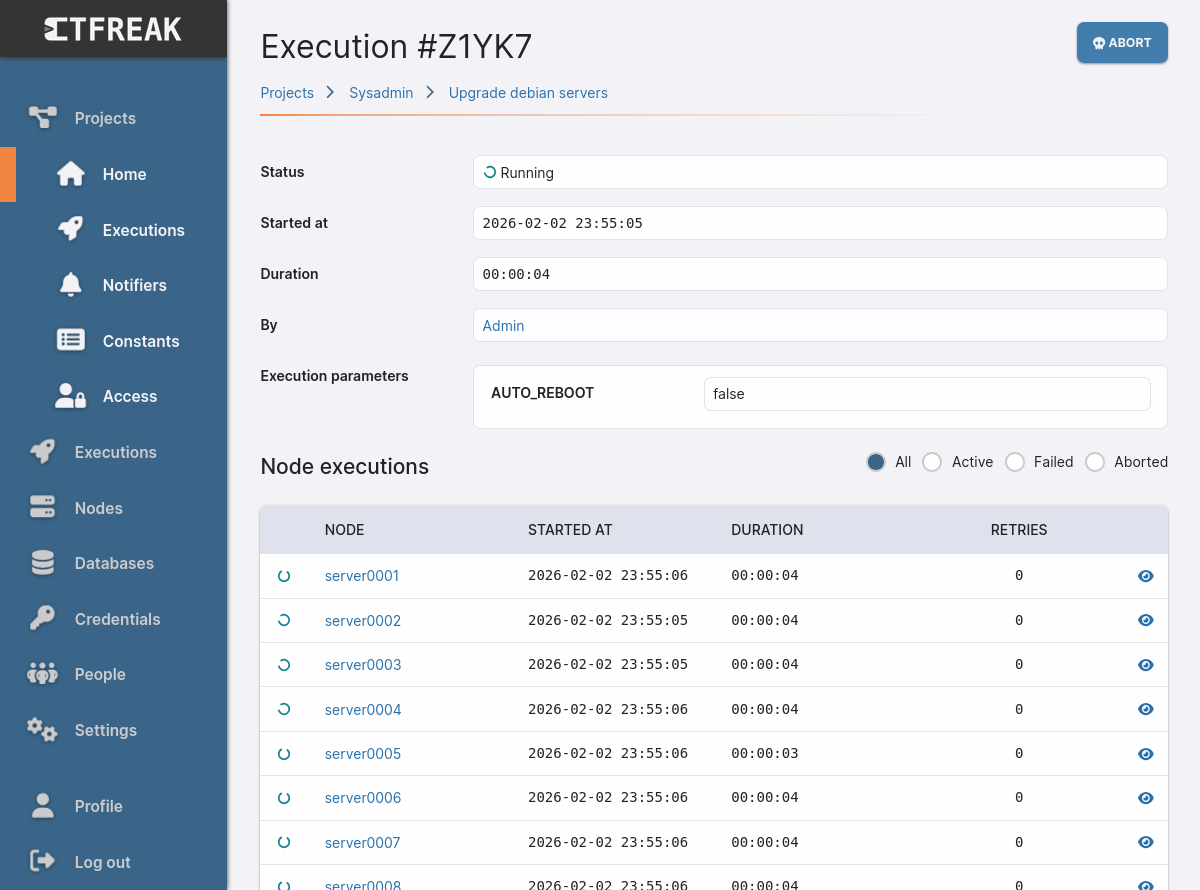Select the Credentials key icon
The height and width of the screenshot is (890, 1200).
pyautogui.click(x=42, y=618)
